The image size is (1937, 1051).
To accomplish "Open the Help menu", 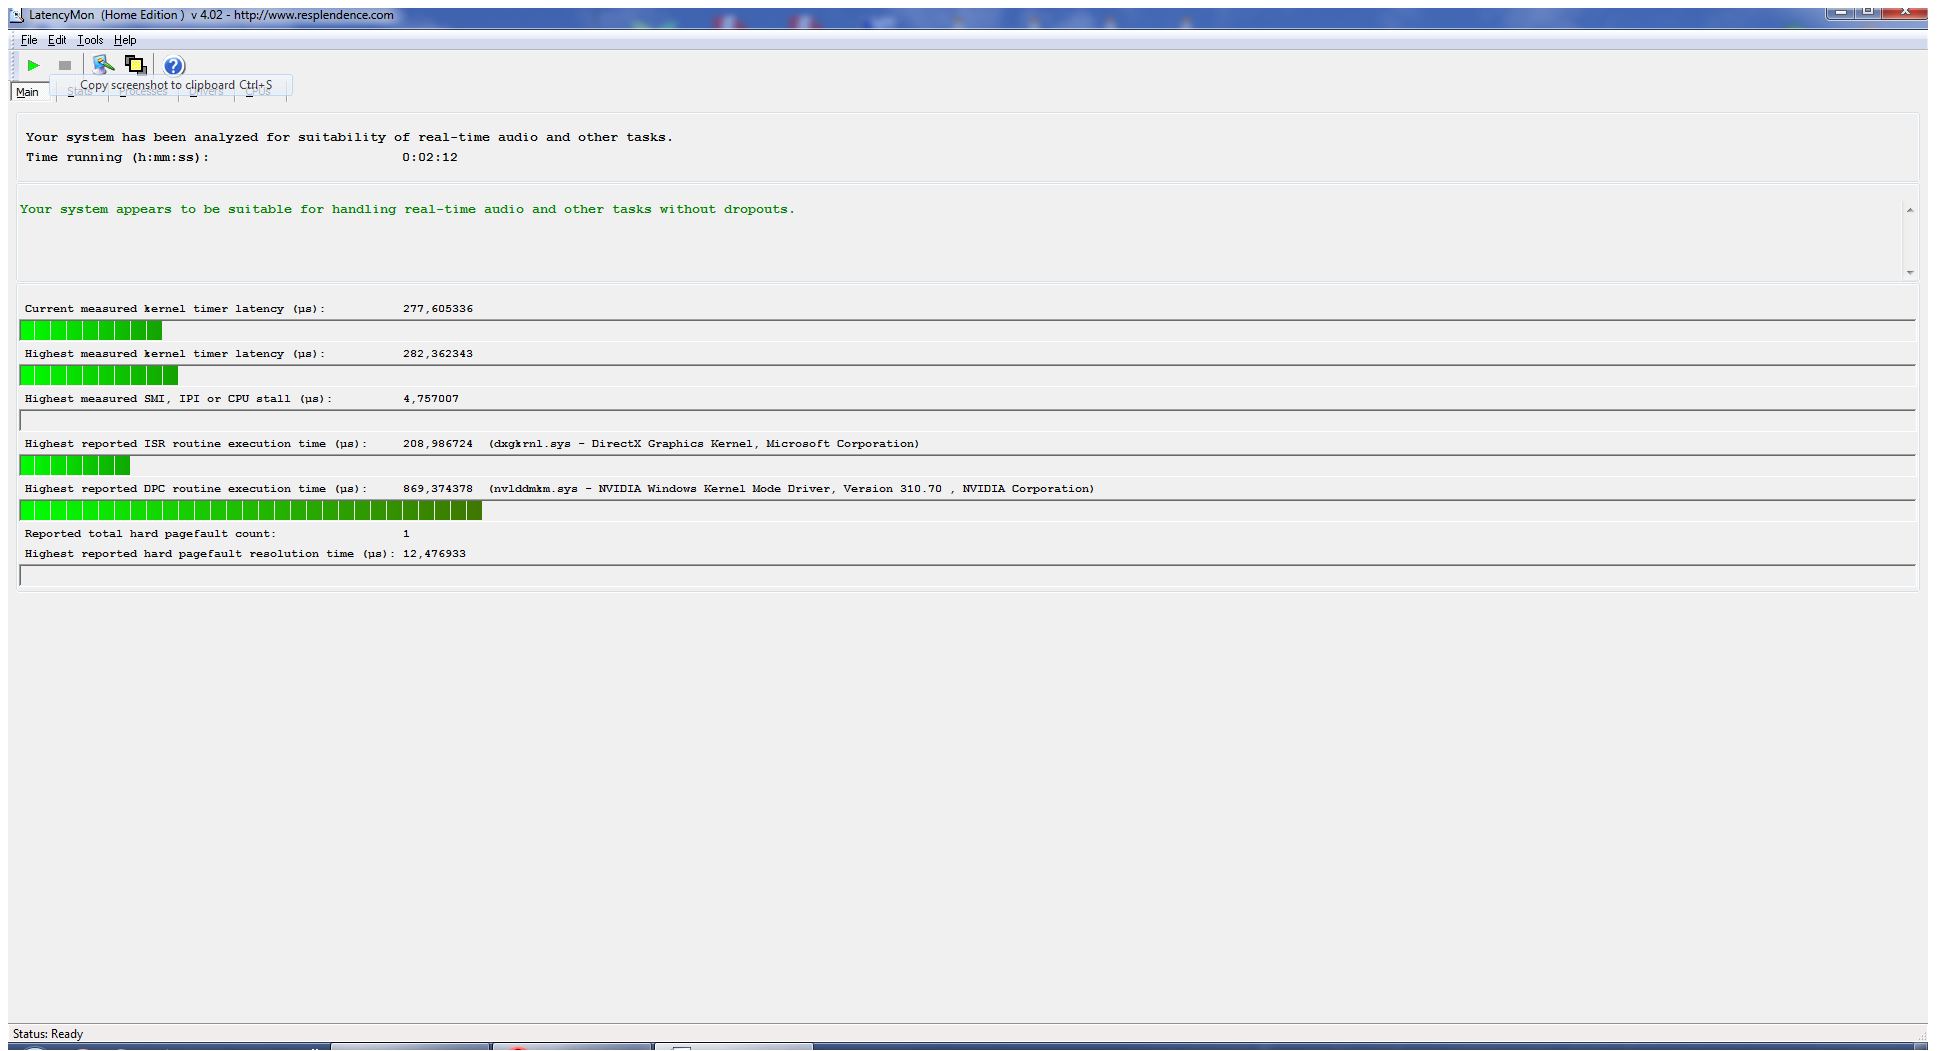I will coord(125,40).
